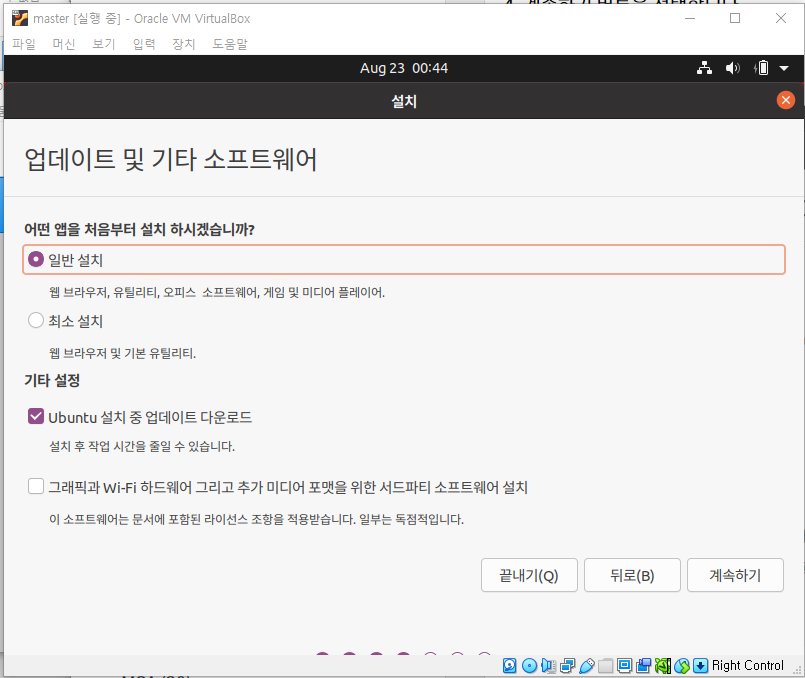Screen dimensions: 805x678
Task: Click the 업데이트 및 기타 소프트웨어 heading
Action: tap(170, 159)
